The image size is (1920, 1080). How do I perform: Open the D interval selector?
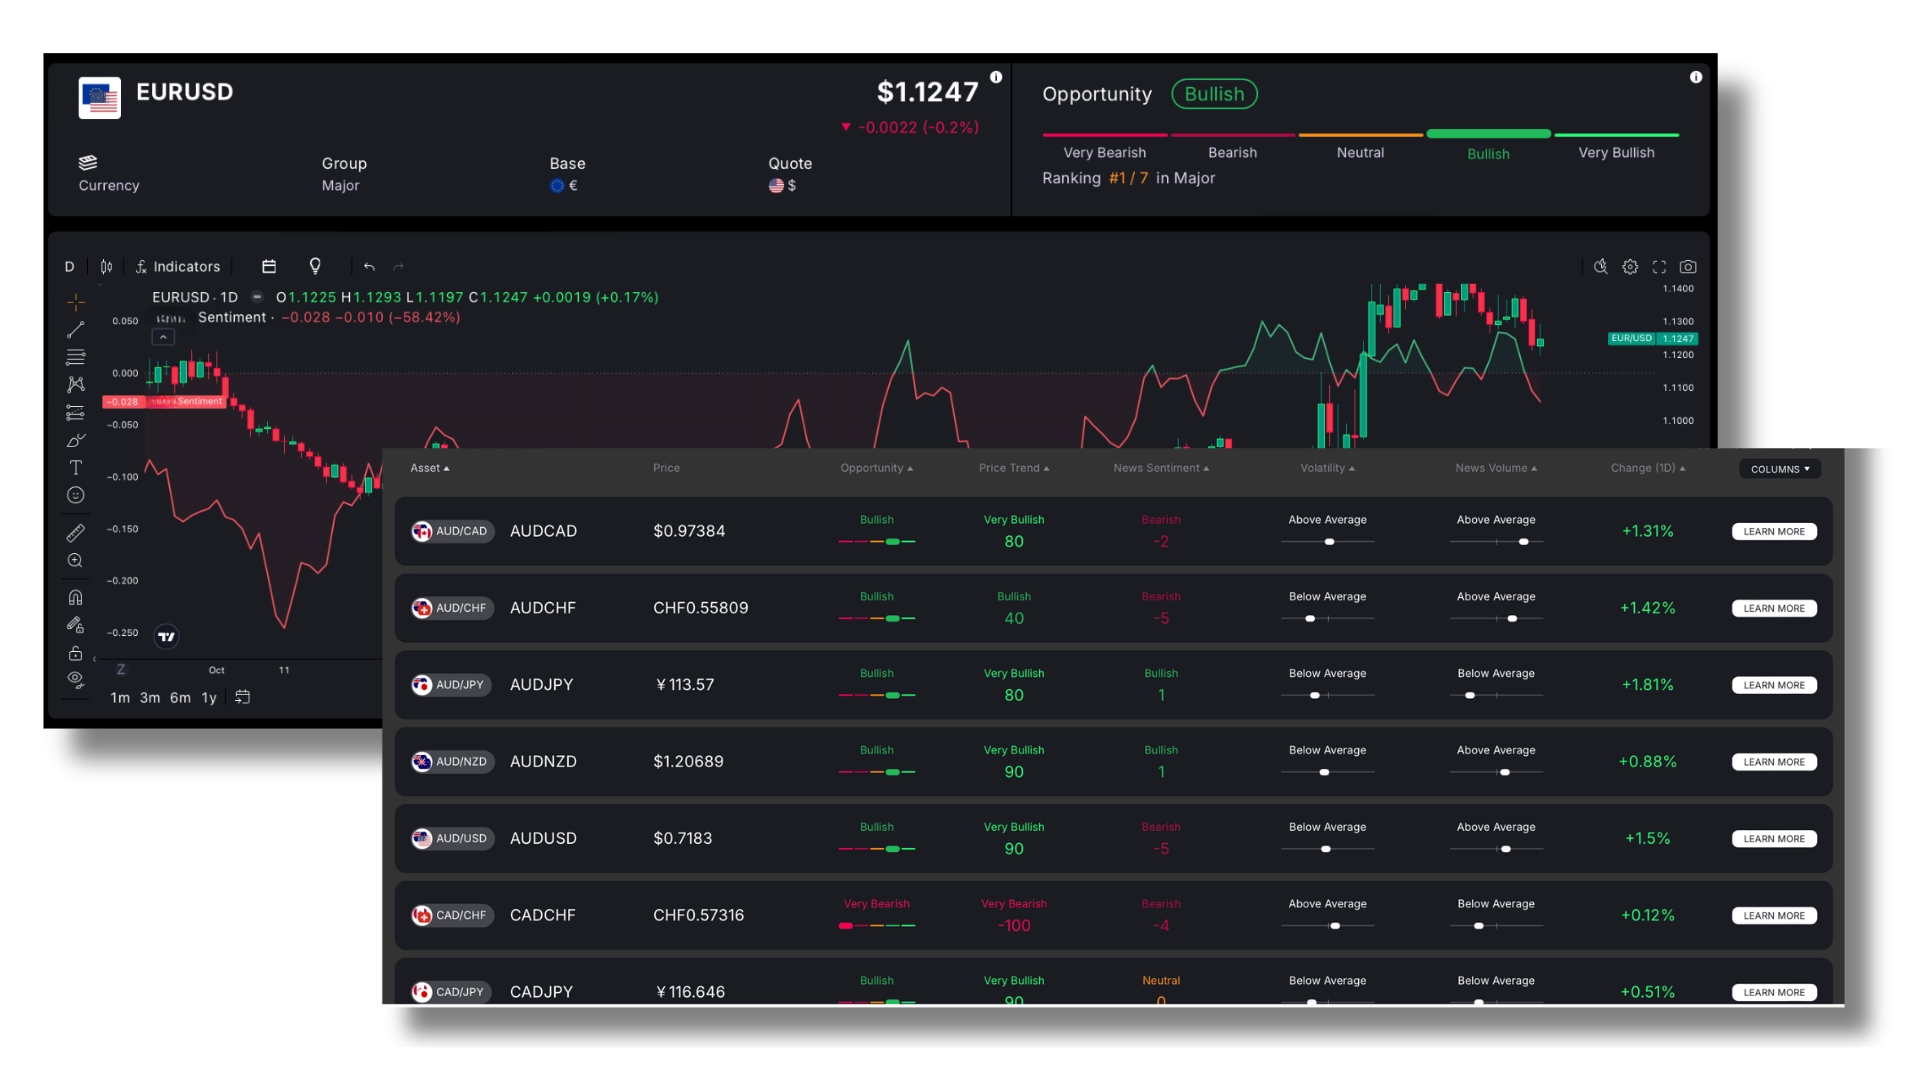pos(69,267)
